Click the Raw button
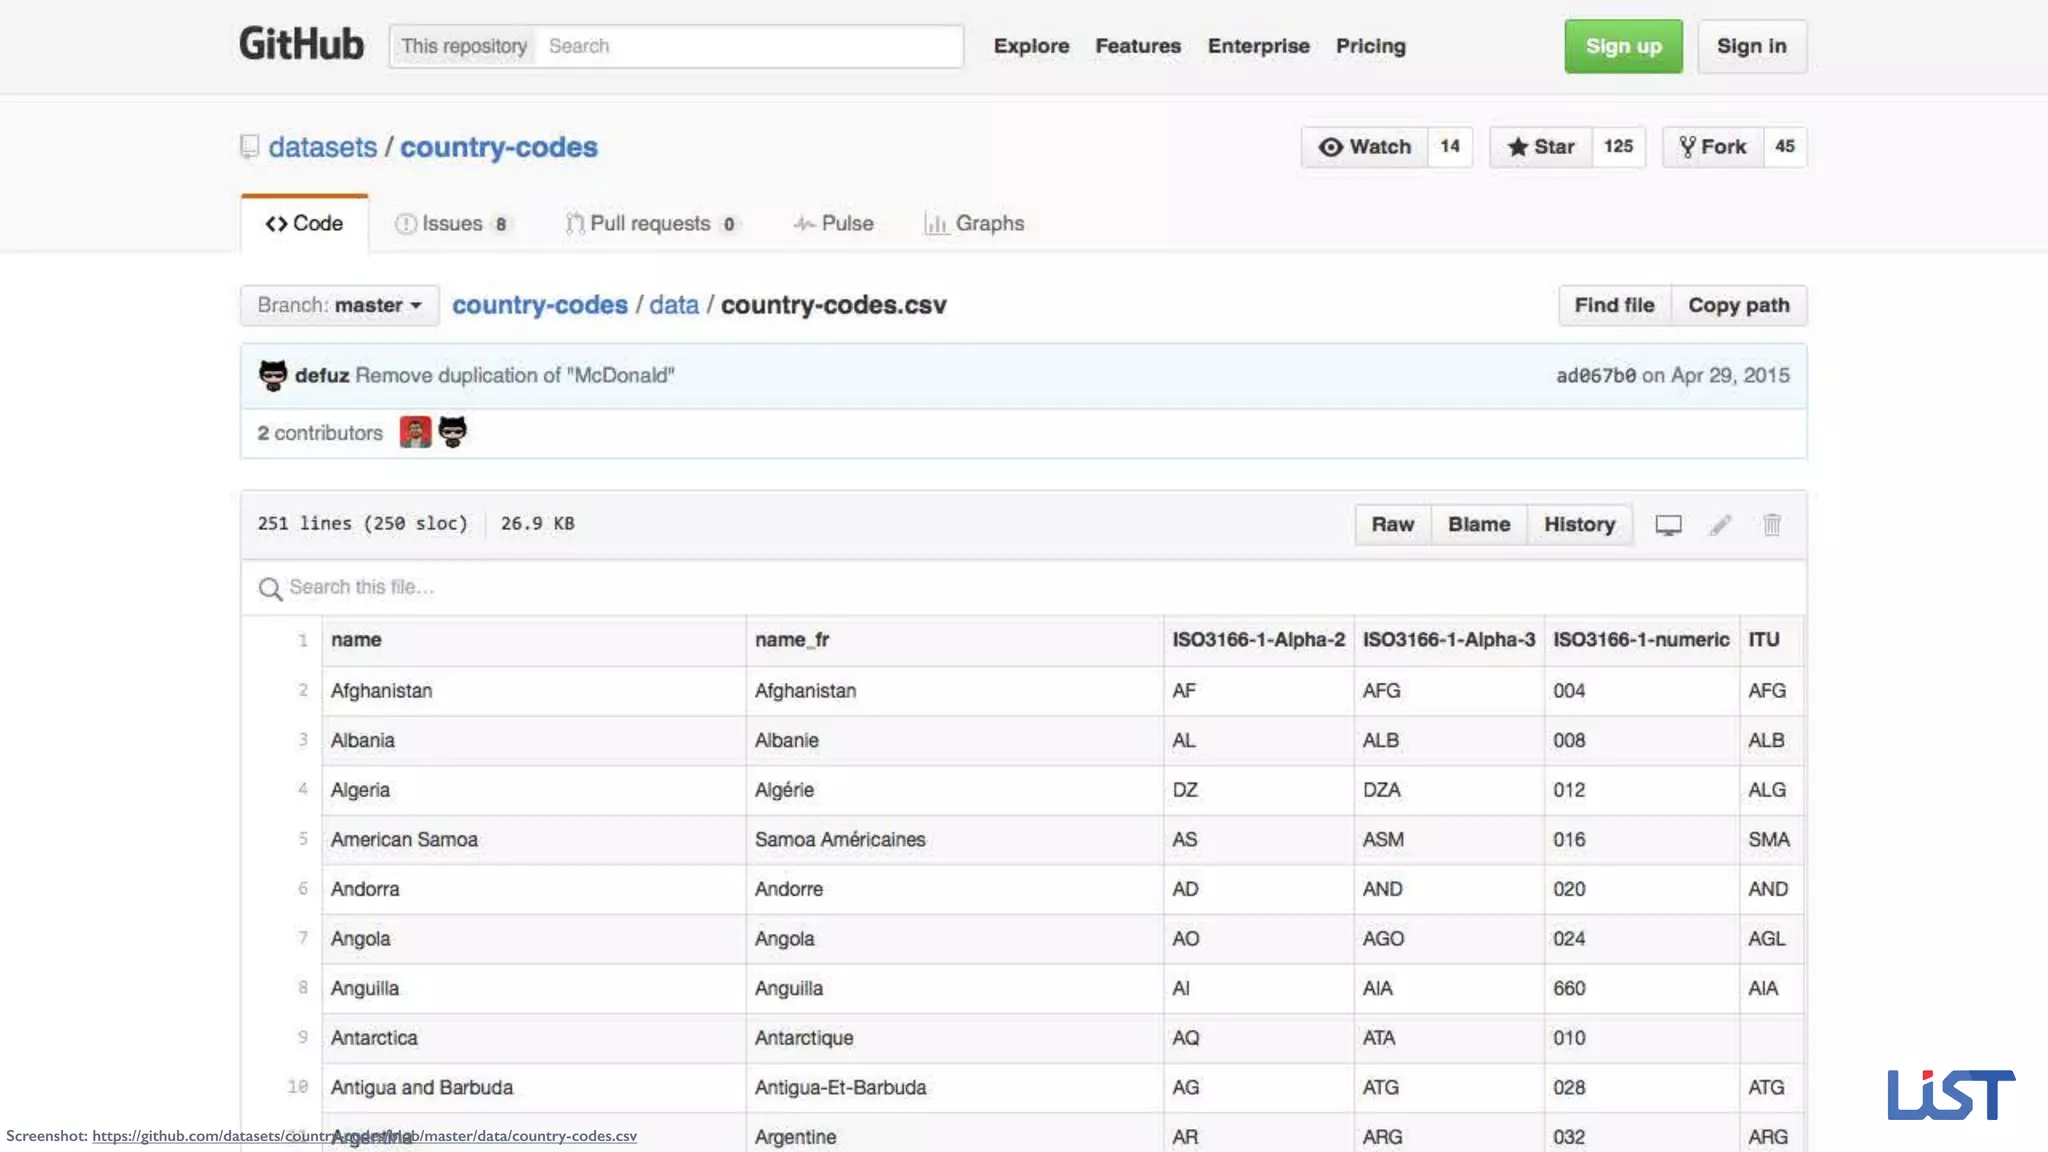 (1392, 525)
